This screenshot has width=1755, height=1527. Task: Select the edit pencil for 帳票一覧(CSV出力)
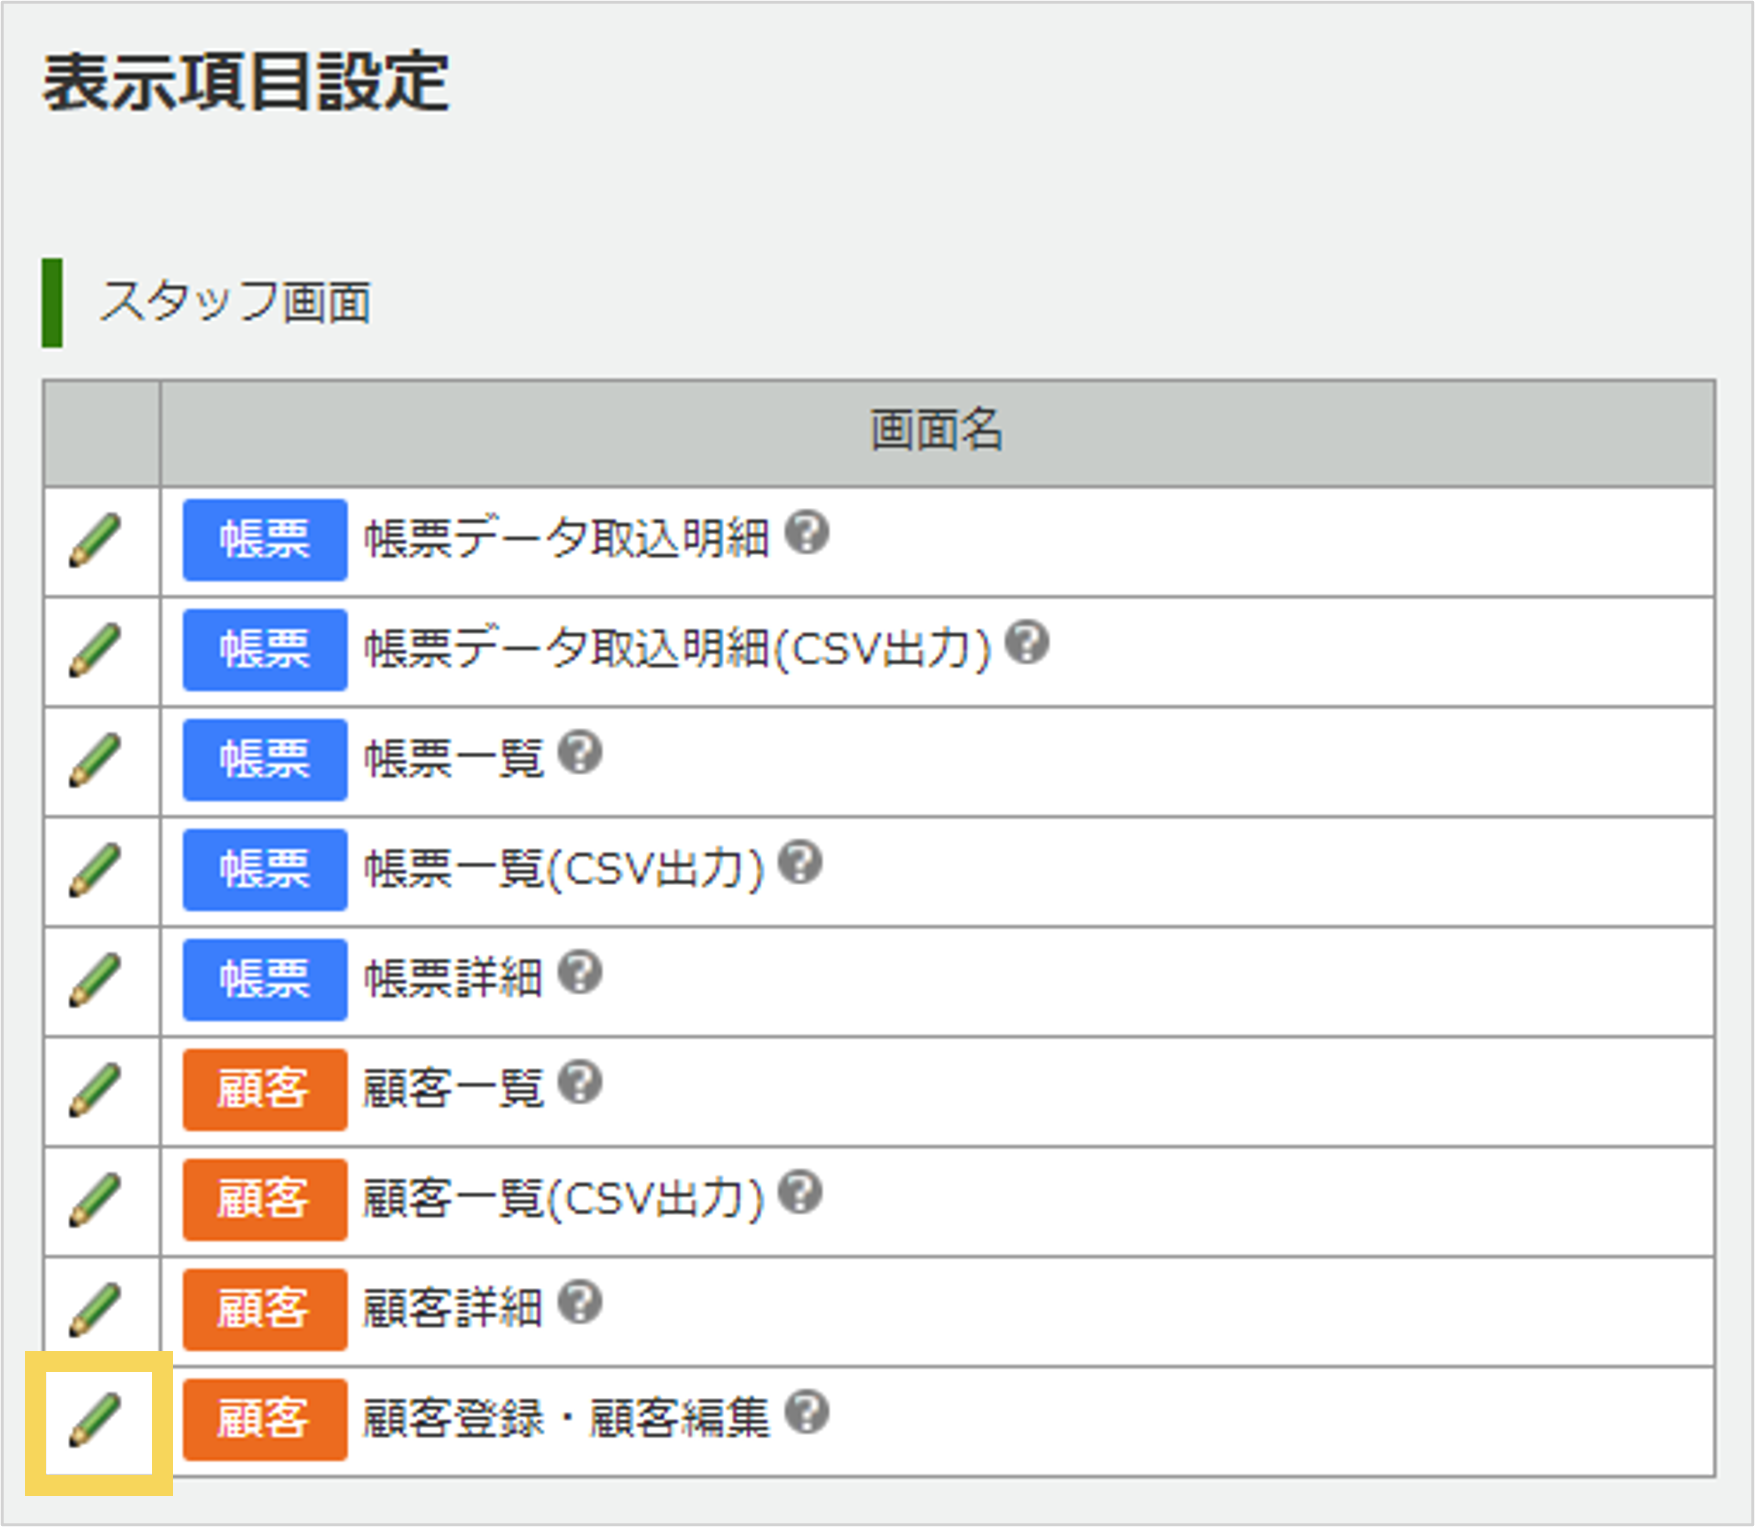pos(97,870)
